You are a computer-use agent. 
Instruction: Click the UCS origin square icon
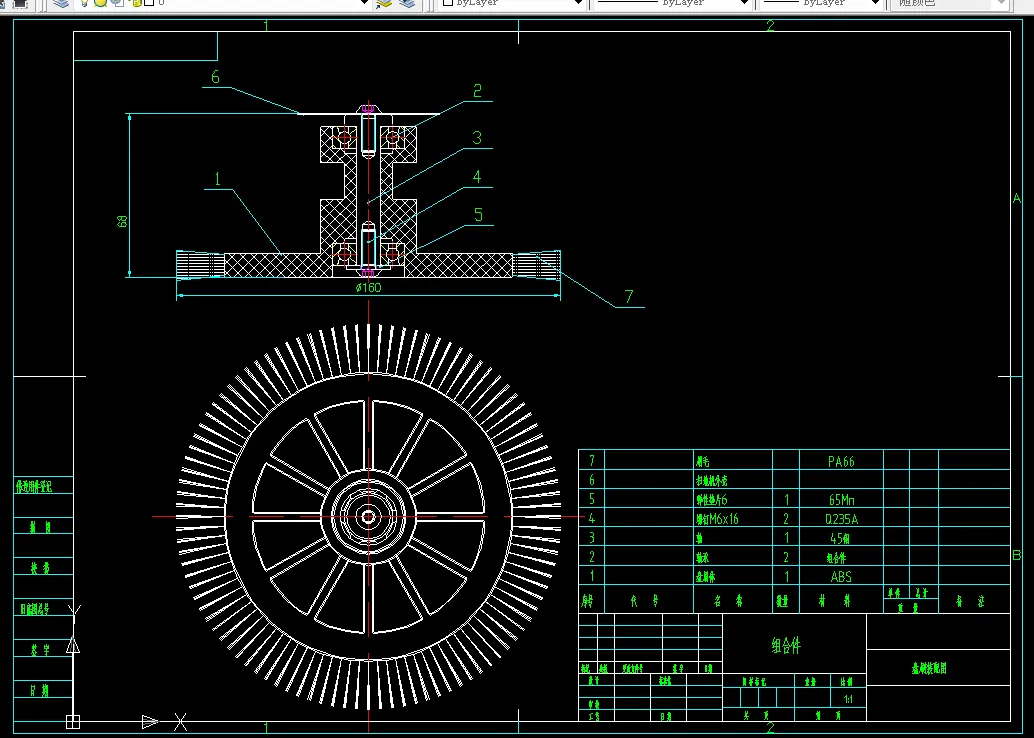tap(73, 722)
